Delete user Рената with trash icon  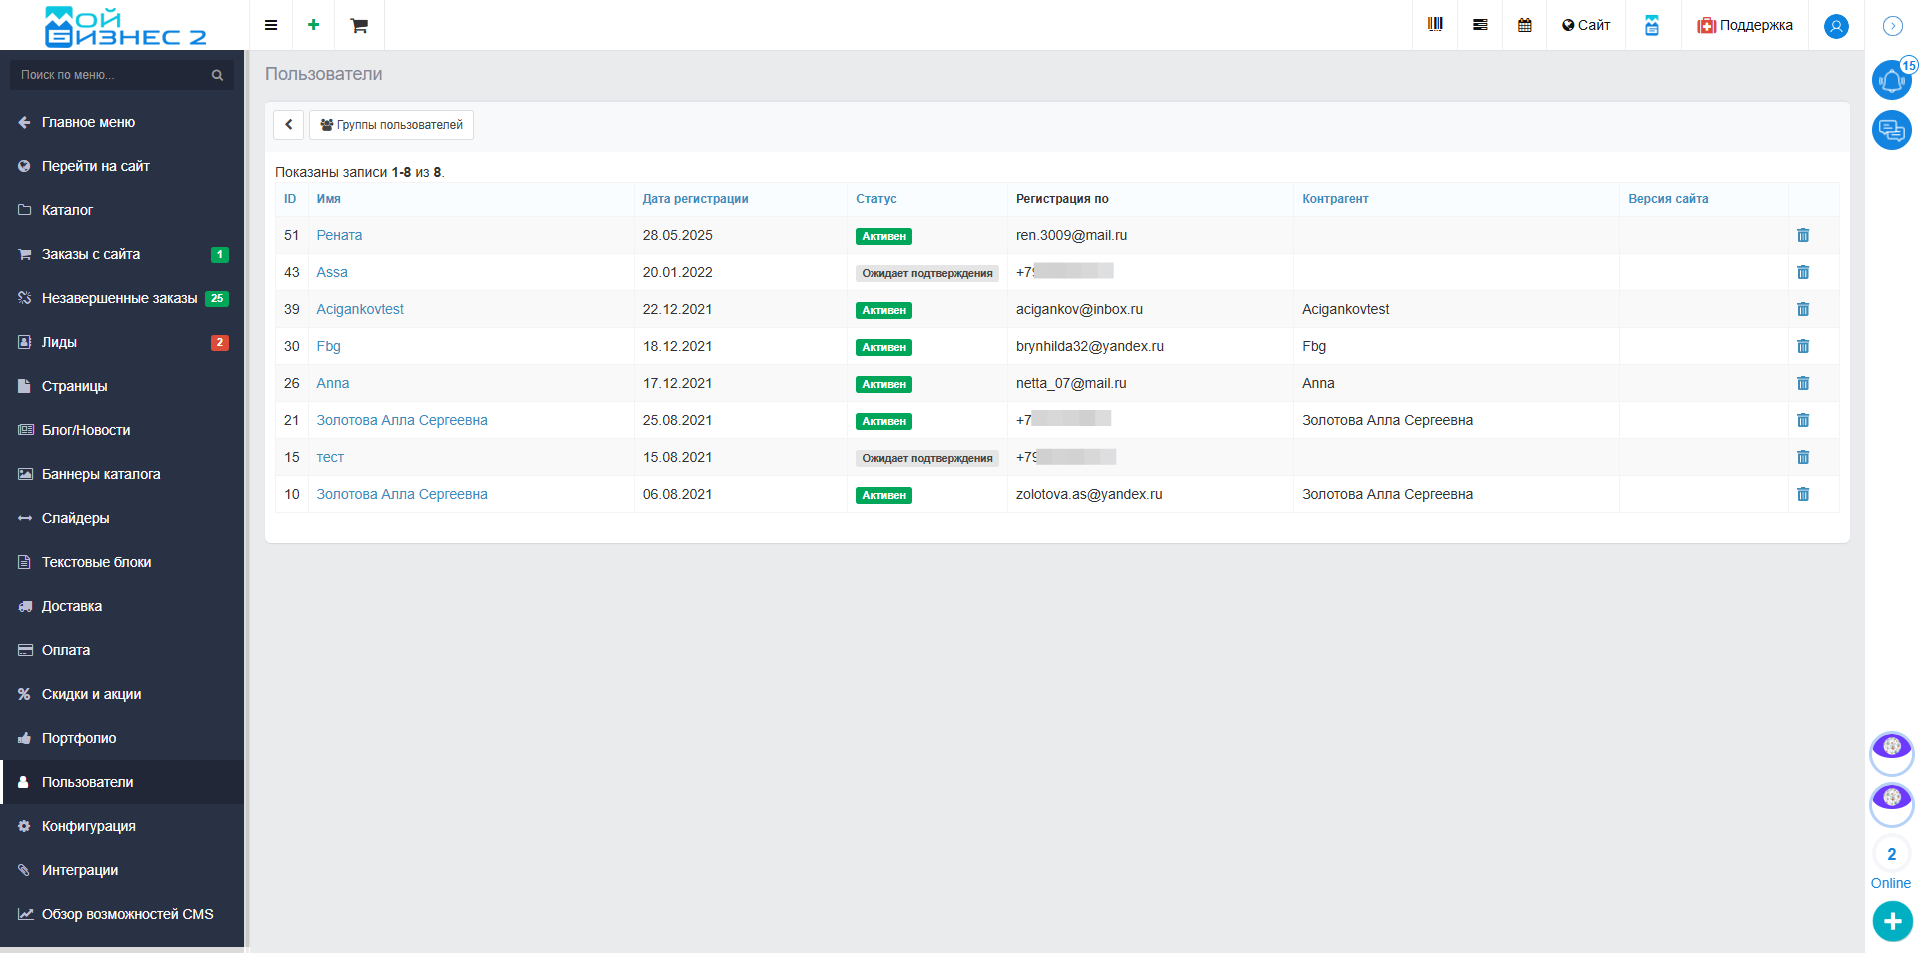point(1803,235)
